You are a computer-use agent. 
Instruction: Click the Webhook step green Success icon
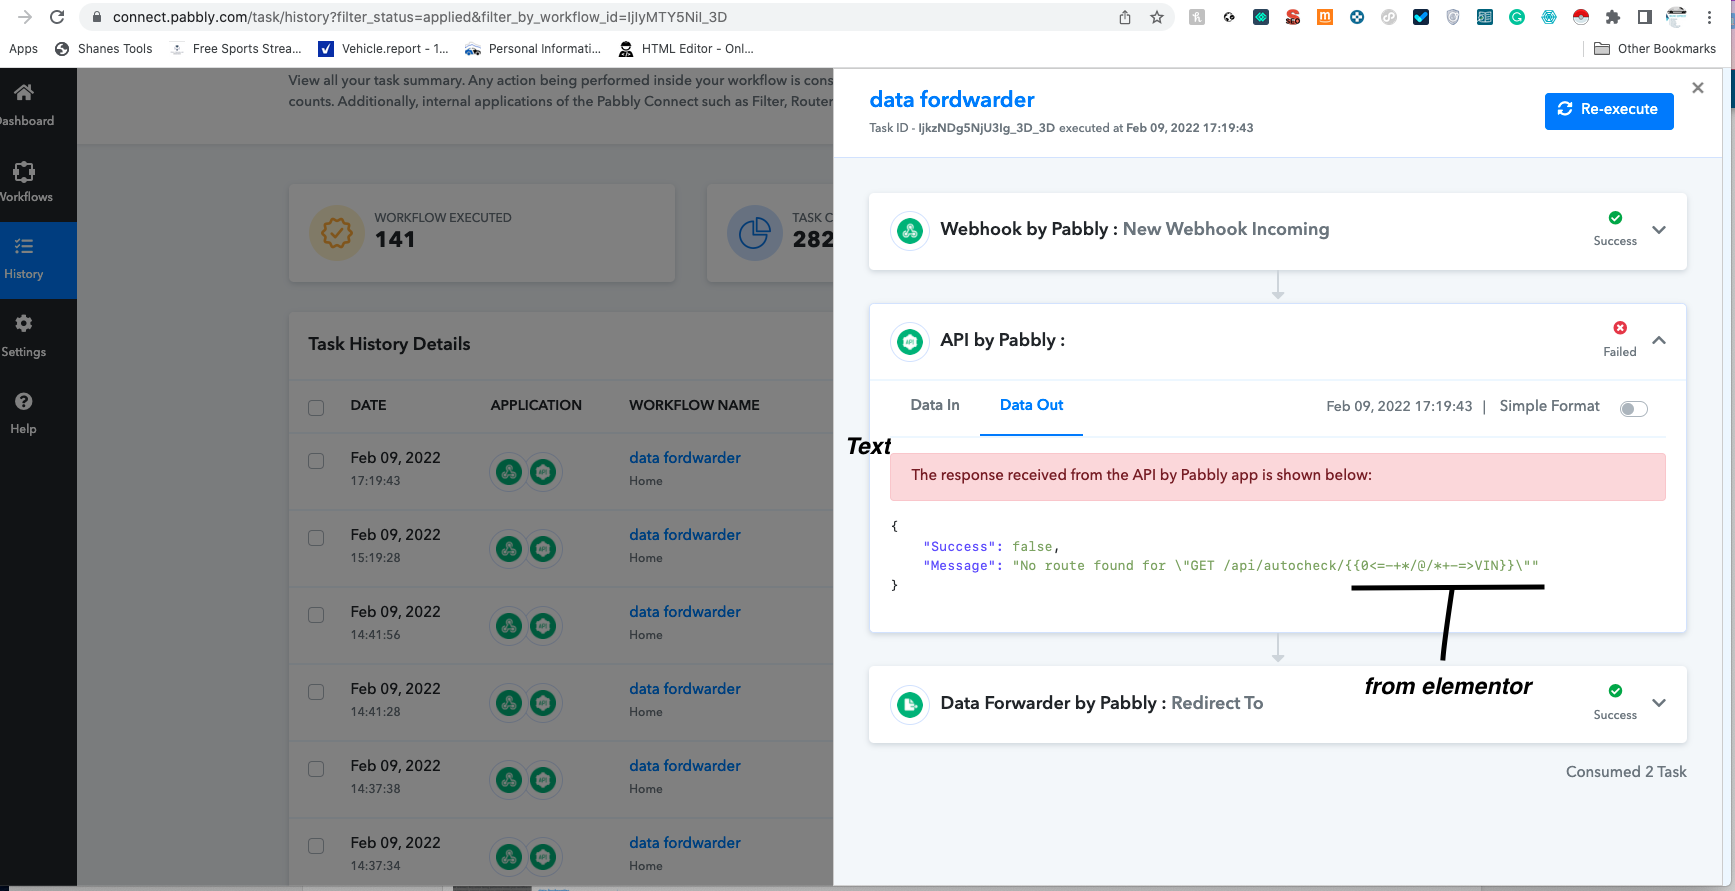click(x=1615, y=218)
